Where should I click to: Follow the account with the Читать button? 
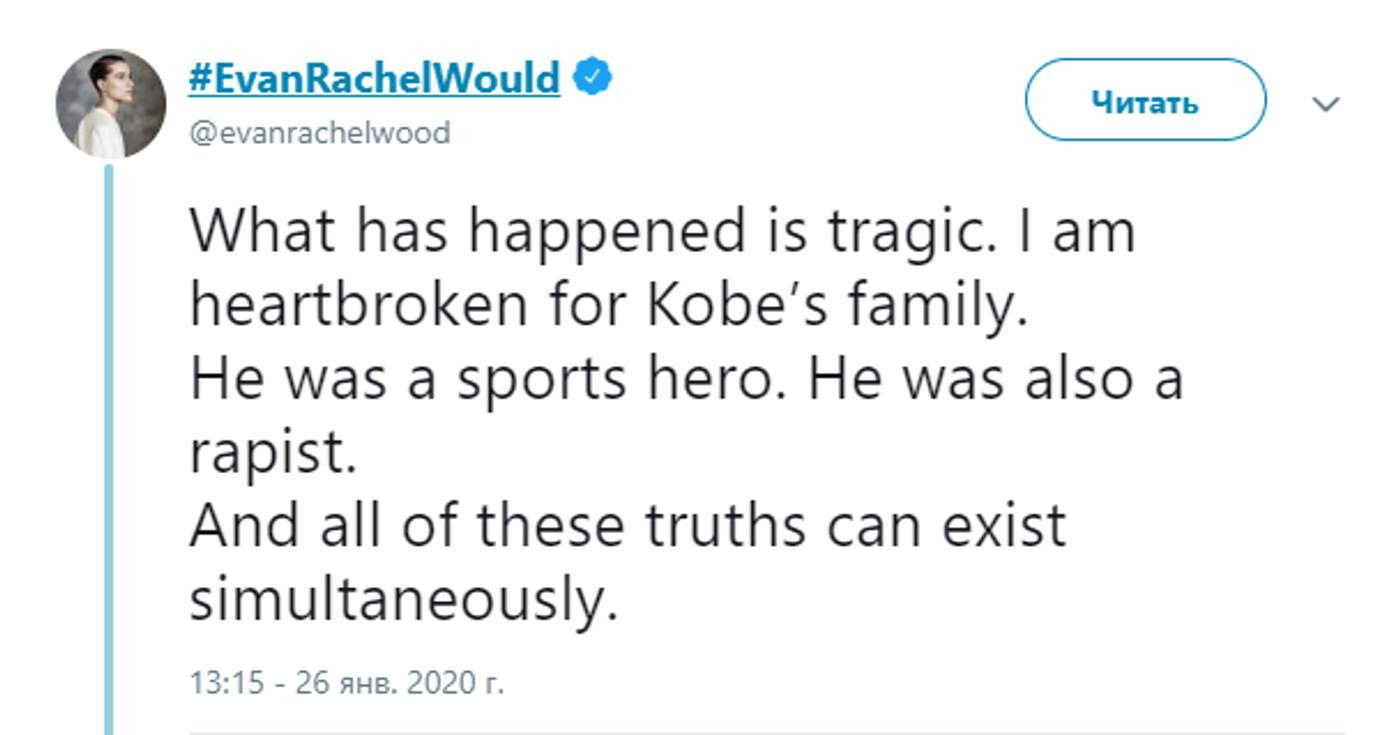coord(1146,100)
